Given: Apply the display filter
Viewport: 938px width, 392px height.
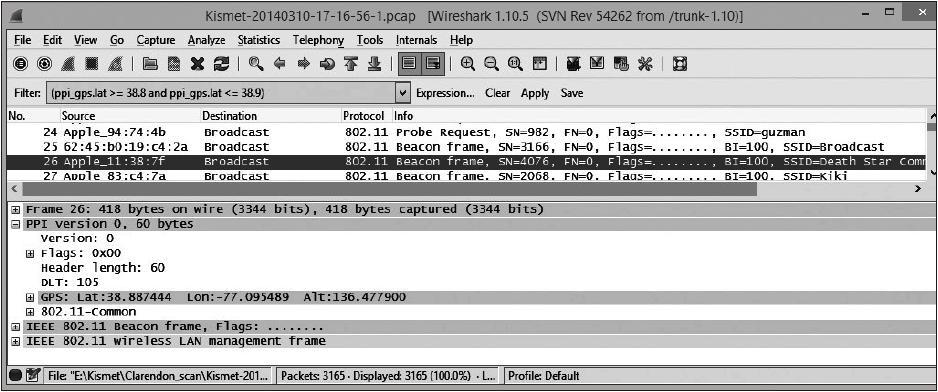Looking at the screenshot, I should pos(535,93).
